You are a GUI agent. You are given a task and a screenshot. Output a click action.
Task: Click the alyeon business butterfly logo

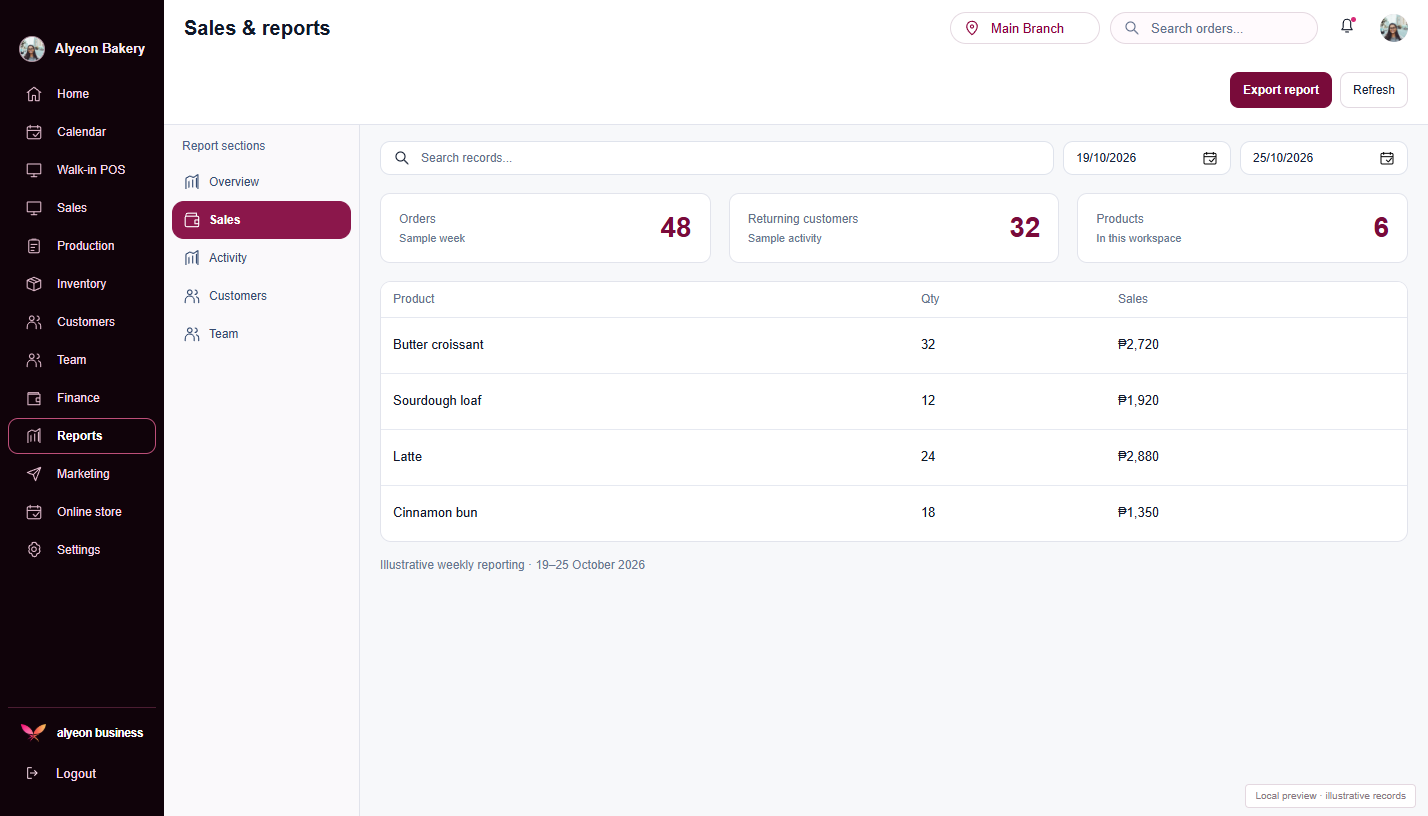click(33, 733)
